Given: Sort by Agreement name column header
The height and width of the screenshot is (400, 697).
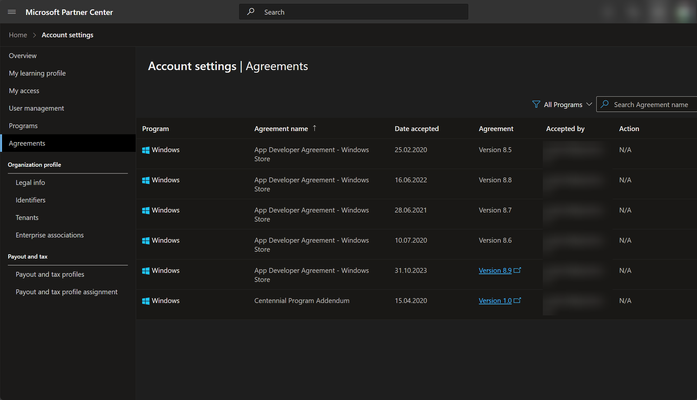Looking at the screenshot, I should (x=281, y=129).
